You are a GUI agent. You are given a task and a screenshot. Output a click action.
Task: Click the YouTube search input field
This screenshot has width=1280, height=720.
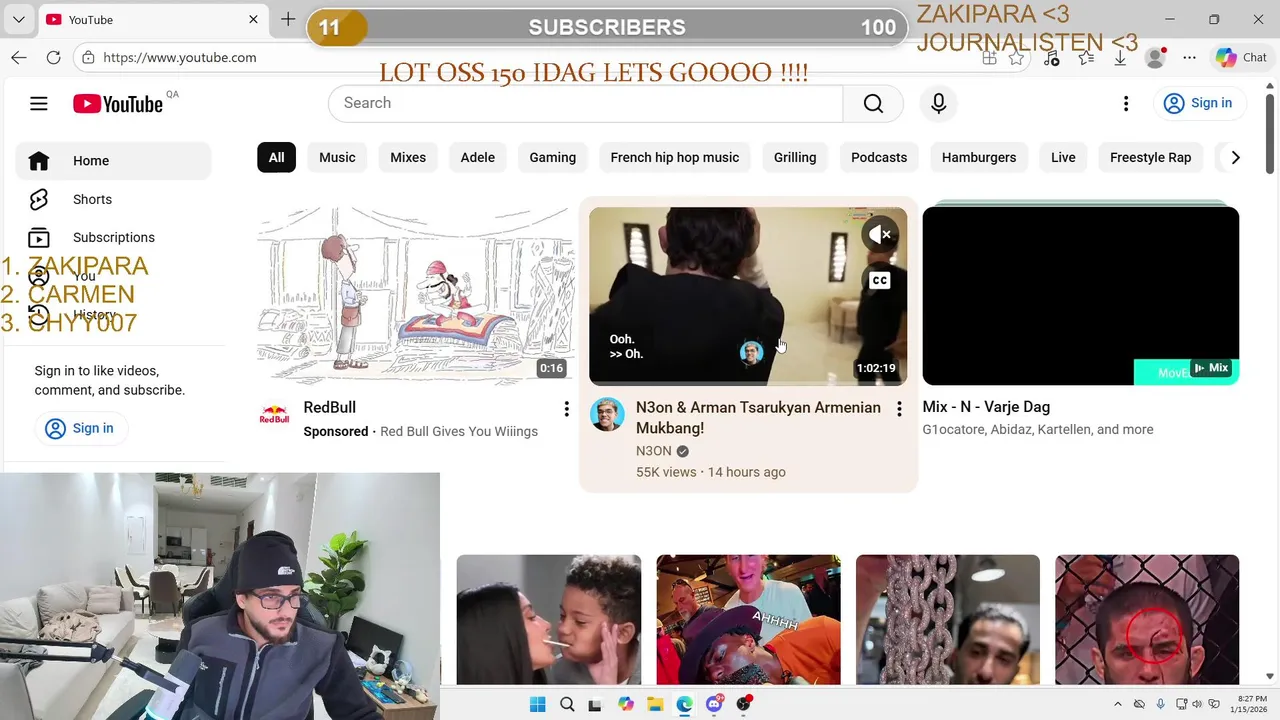click(x=585, y=103)
